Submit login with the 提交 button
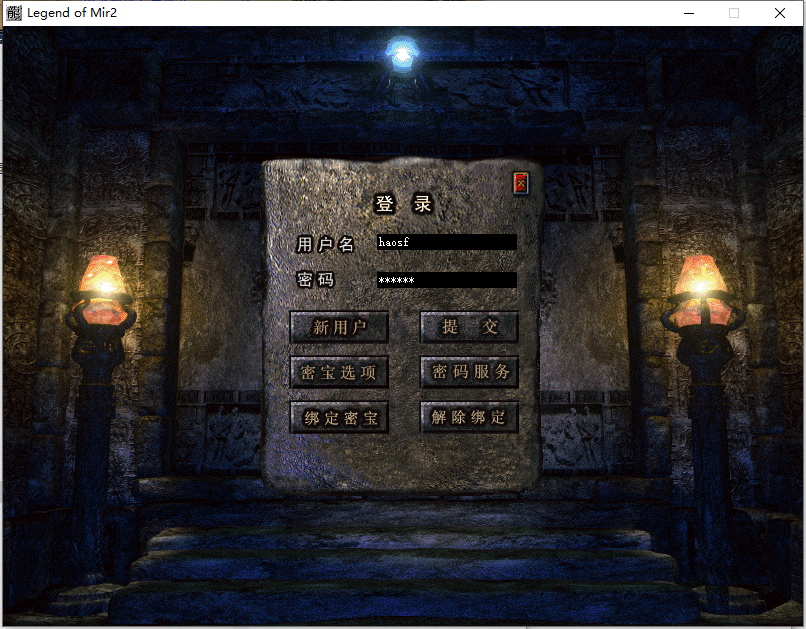806x629 pixels. pos(469,327)
